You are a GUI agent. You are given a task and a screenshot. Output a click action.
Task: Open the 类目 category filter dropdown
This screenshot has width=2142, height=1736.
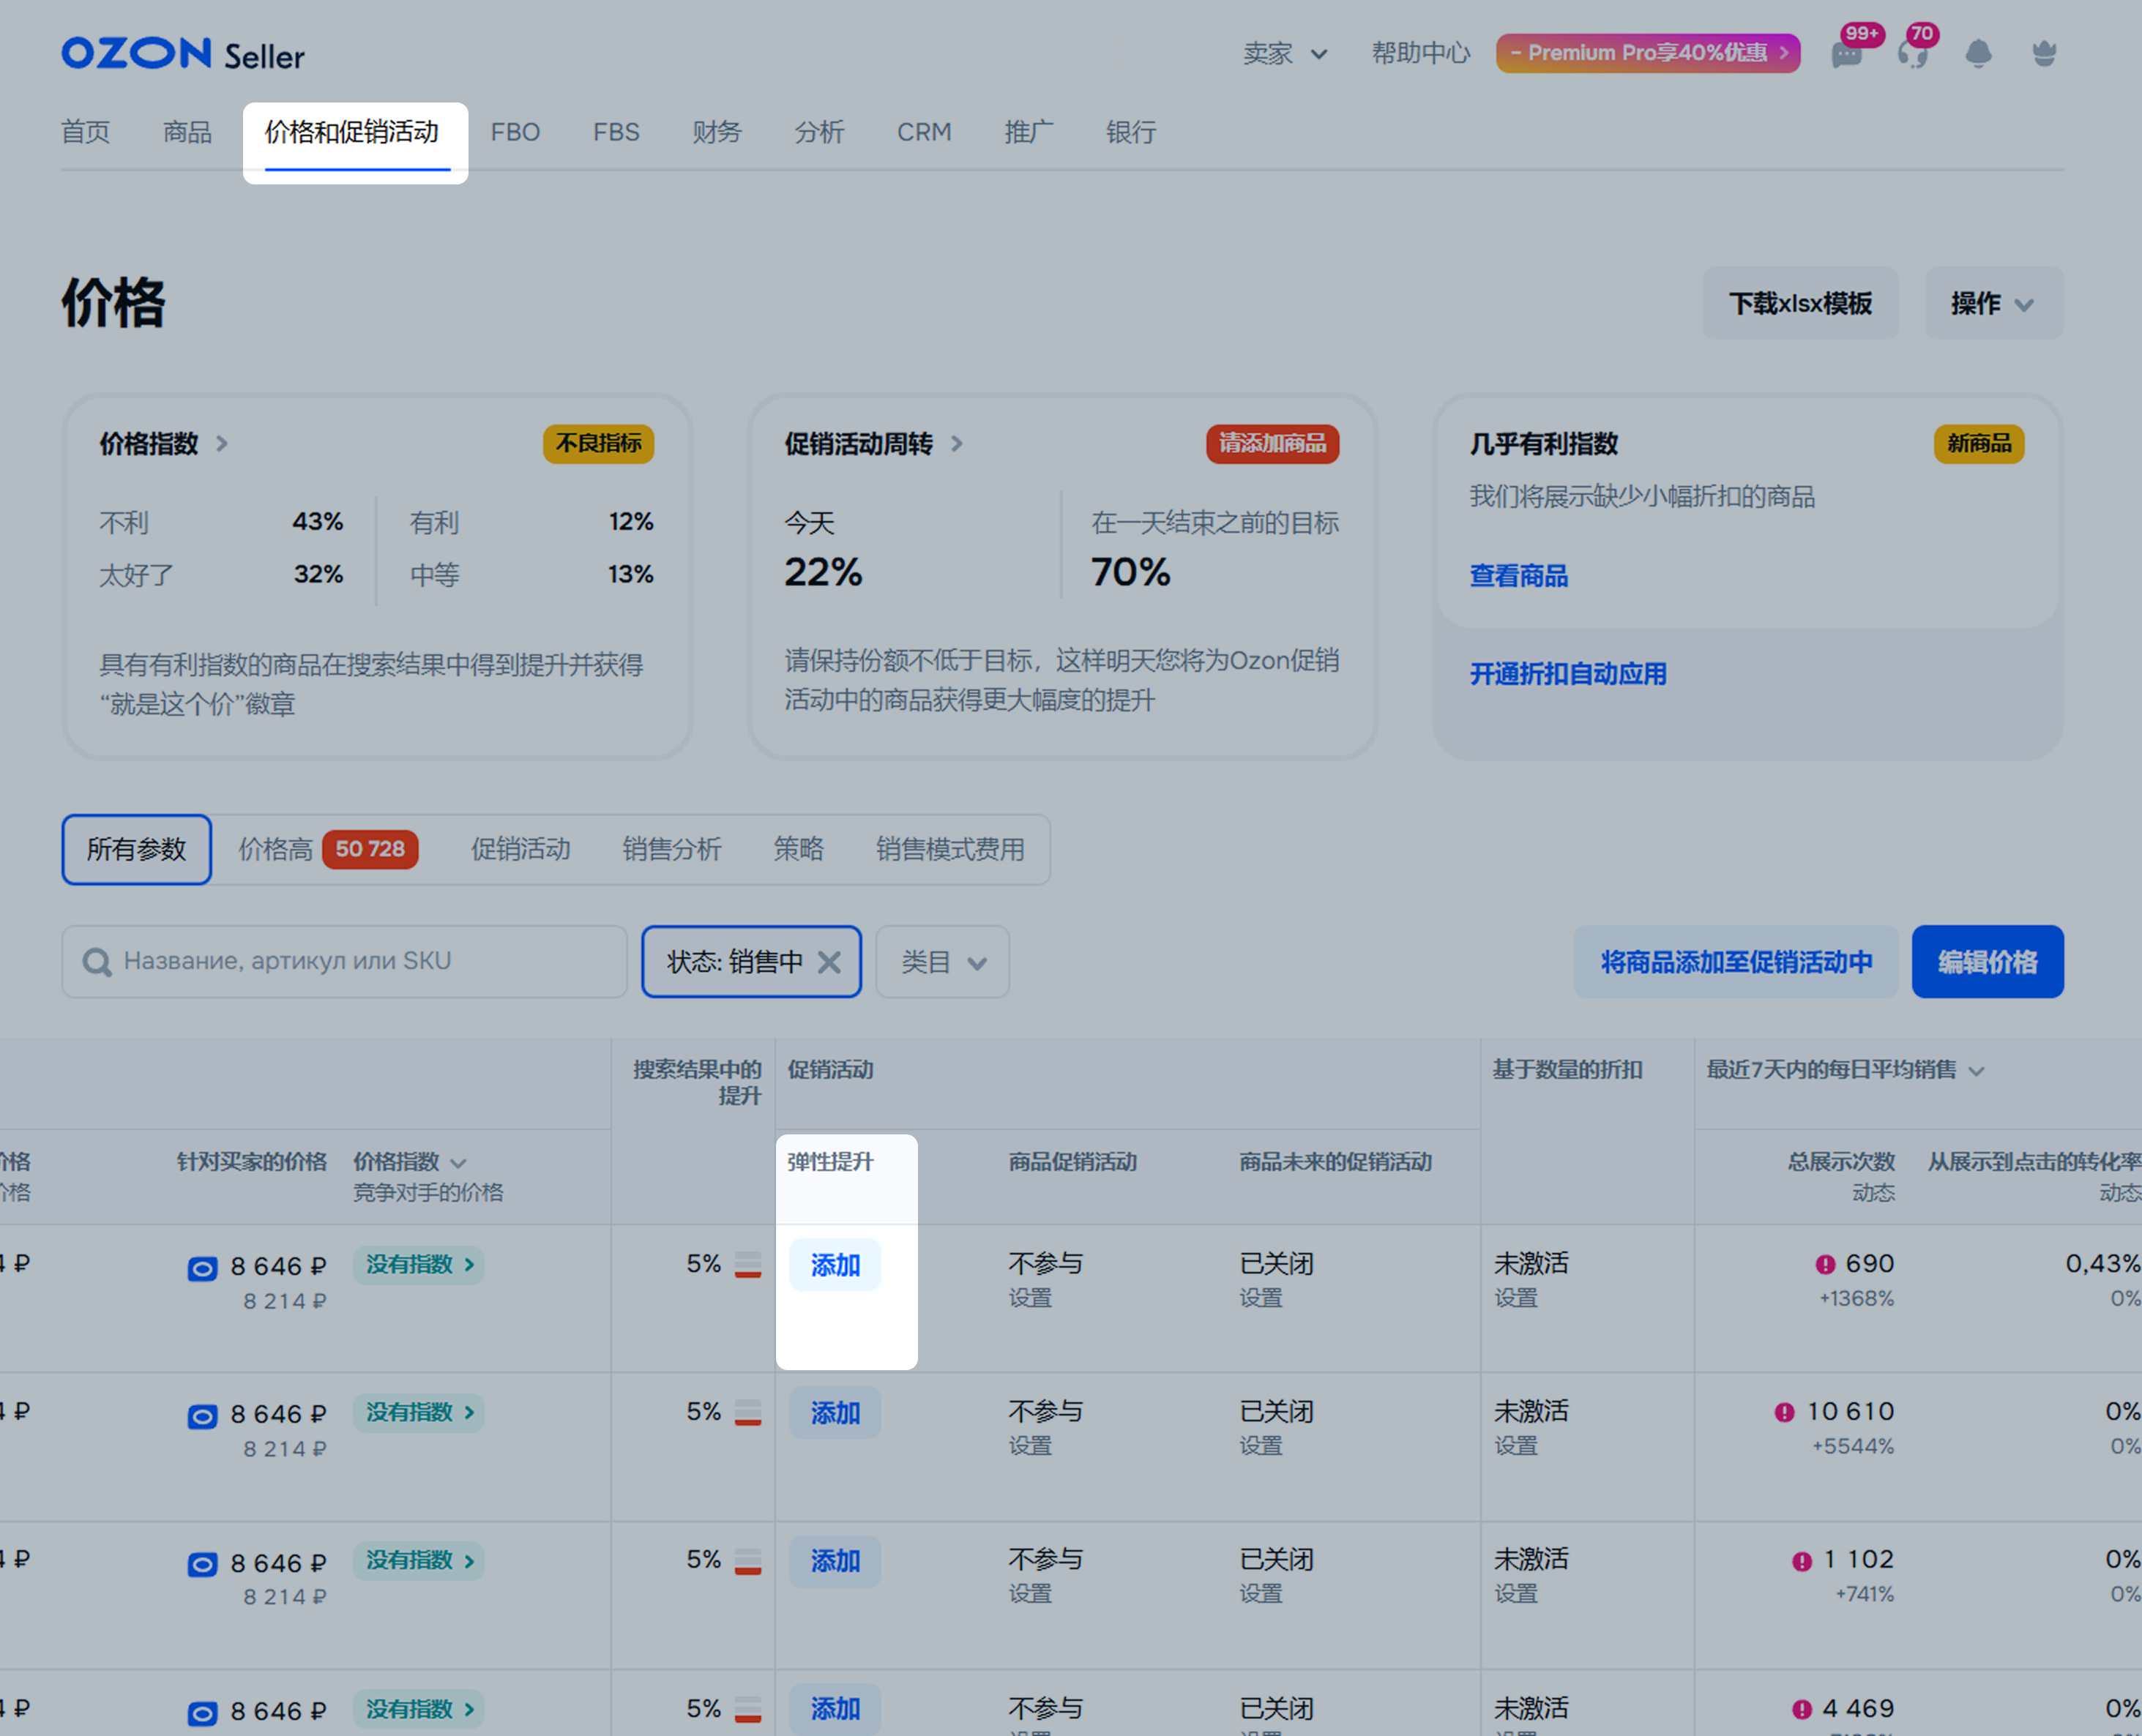pyautogui.click(x=942, y=962)
